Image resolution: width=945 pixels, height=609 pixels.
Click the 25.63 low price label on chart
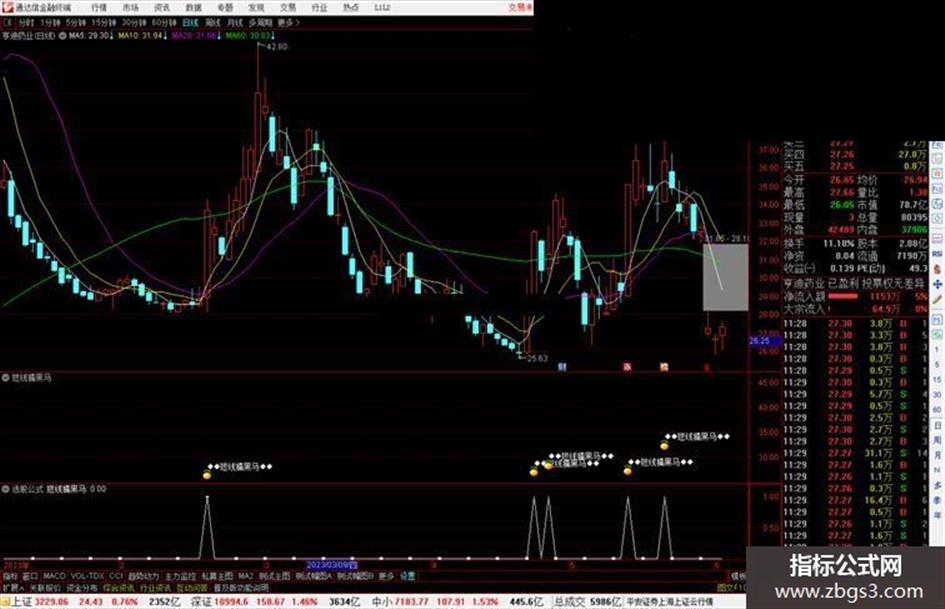click(x=538, y=358)
